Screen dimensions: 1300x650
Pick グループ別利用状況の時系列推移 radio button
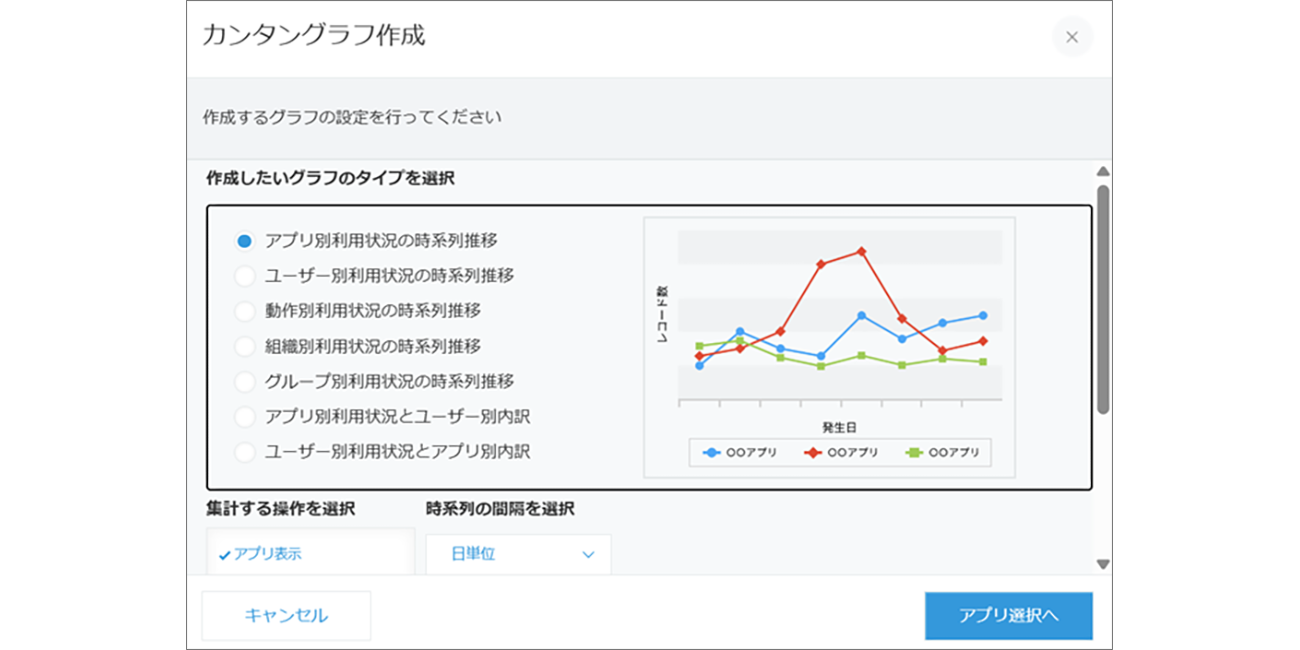[x=244, y=382]
